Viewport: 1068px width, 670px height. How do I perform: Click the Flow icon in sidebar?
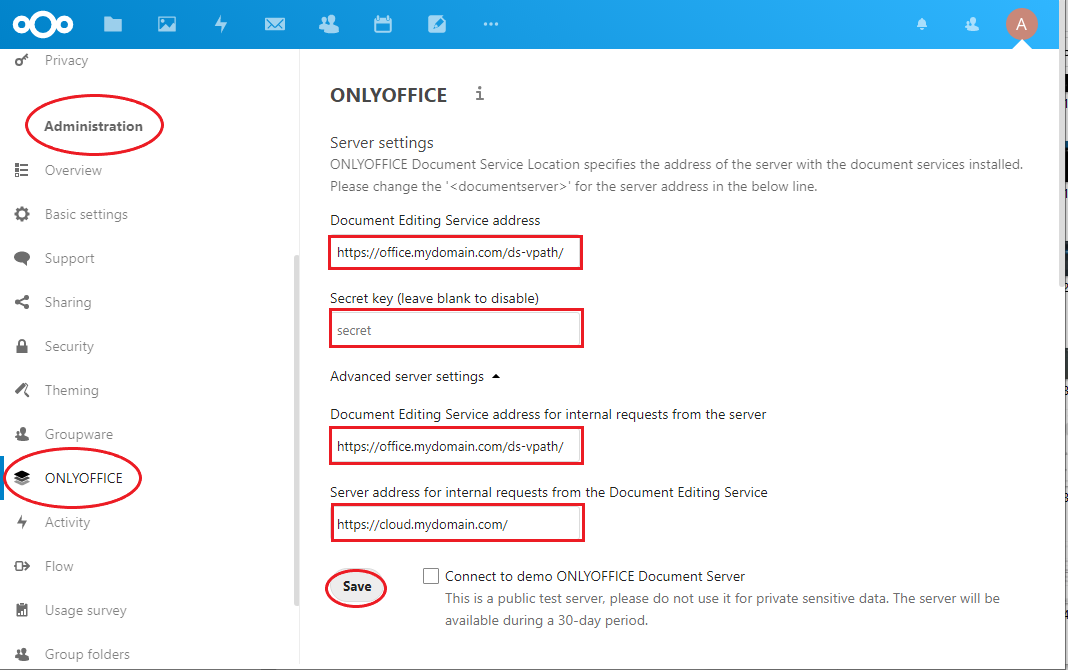[22, 567]
